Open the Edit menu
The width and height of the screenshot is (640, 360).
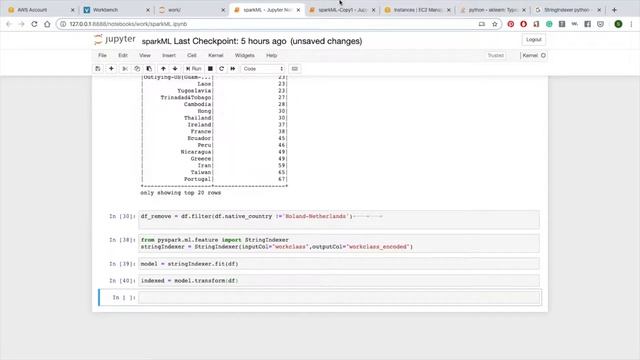tap(123, 56)
